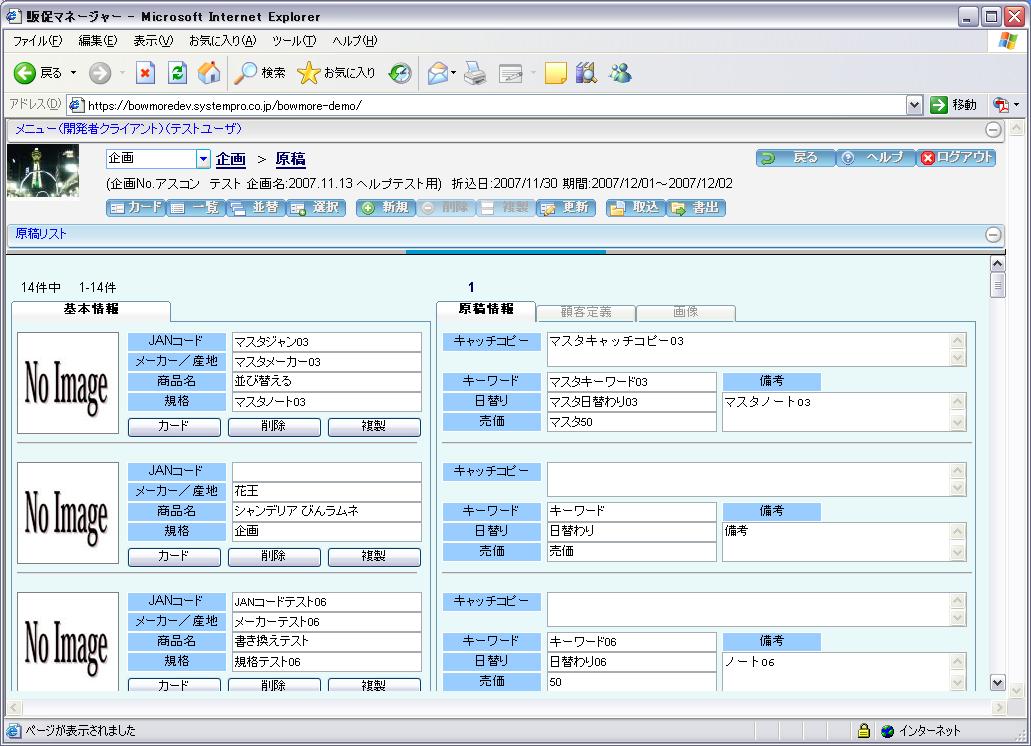Click the Print icon
The width and height of the screenshot is (1031, 746).
[x=475, y=73]
